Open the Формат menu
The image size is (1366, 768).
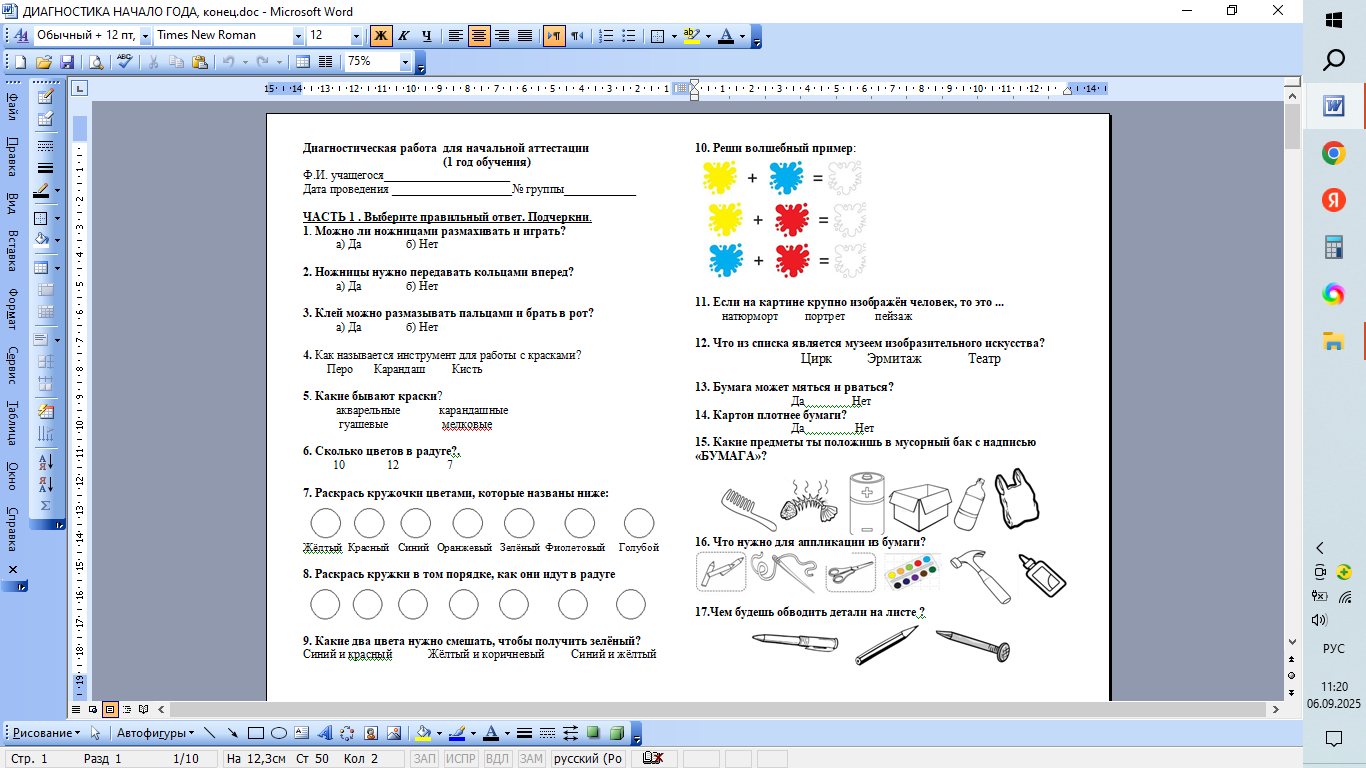pyautogui.click(x=13, y=308)
